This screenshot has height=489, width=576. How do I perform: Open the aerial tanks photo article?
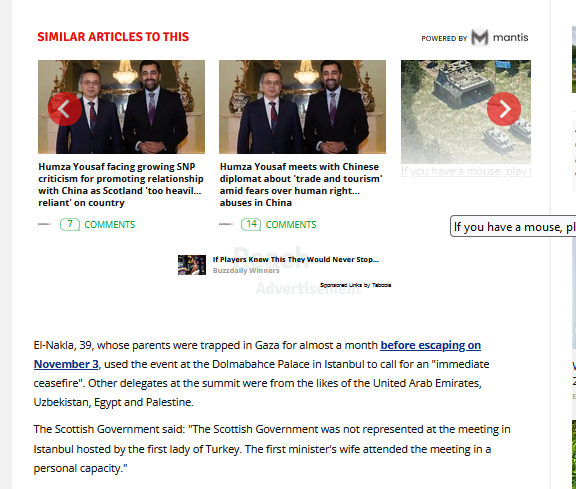point(466,112)
